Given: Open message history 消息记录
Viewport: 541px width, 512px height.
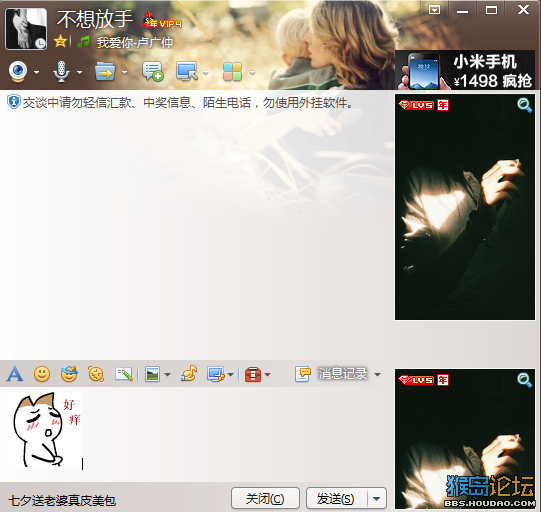Looking at the screenshot, I should [x=331, y=374].
